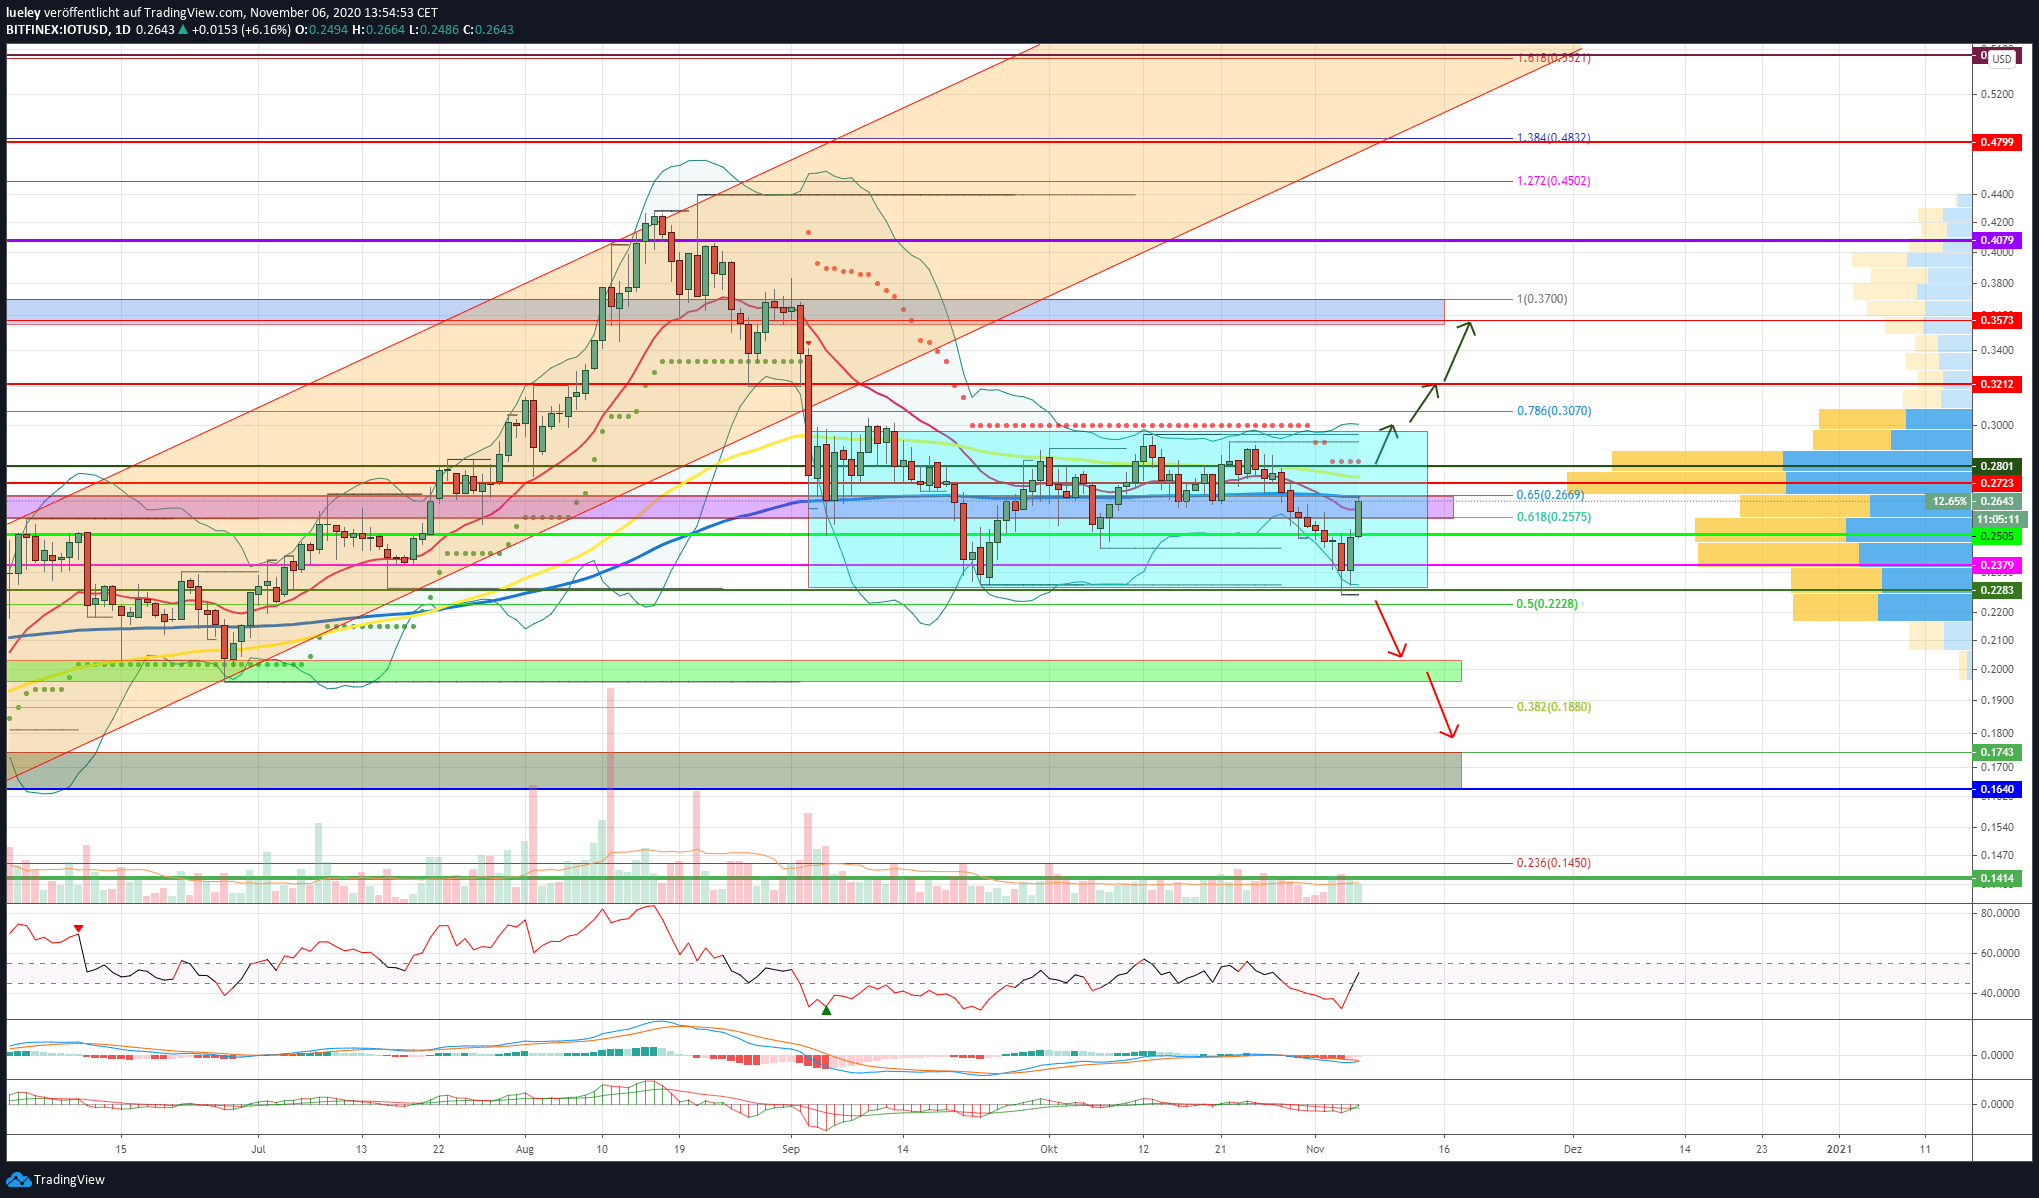2039x1198 pixels.
Task: Click the Fibonacci label 0.65(0.2669)
Action: click(x=1550, y=495)
